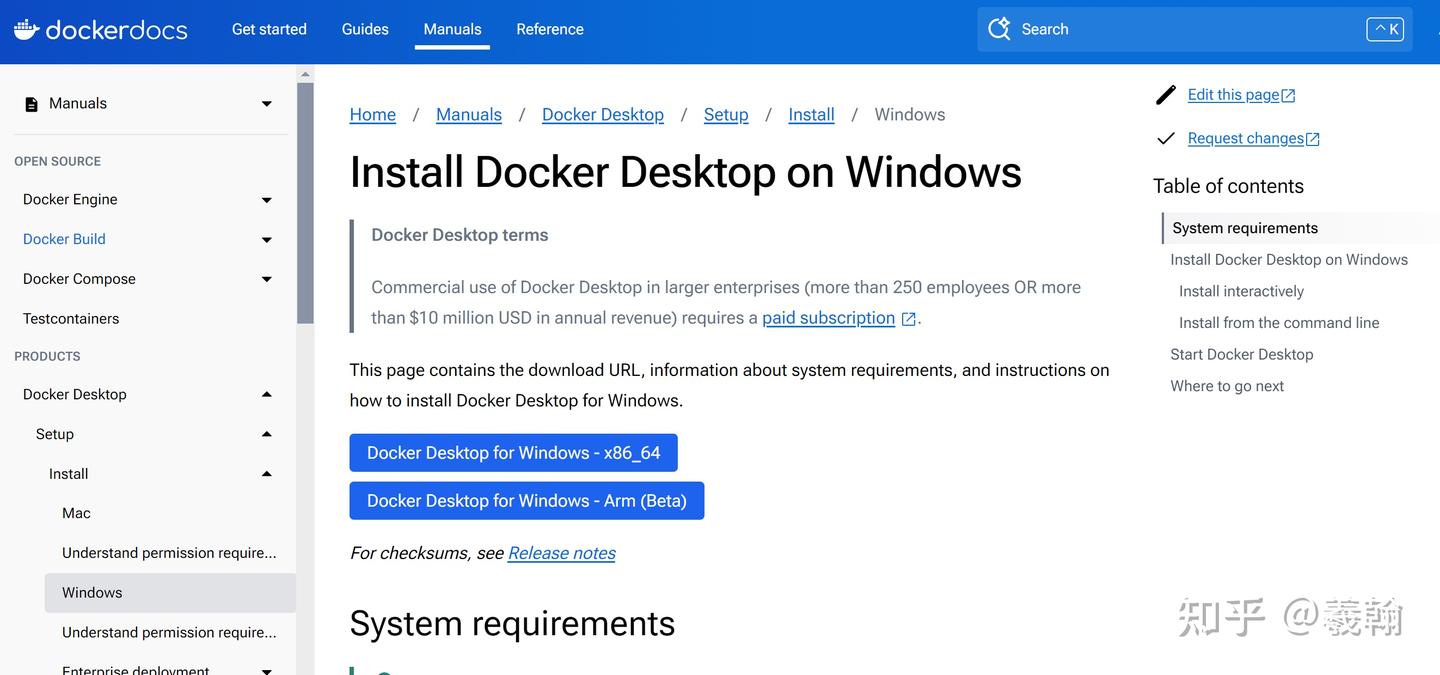Select the Manuals nav tab
The width and height of the screenshot is (1440, 675).
[452, 29]
